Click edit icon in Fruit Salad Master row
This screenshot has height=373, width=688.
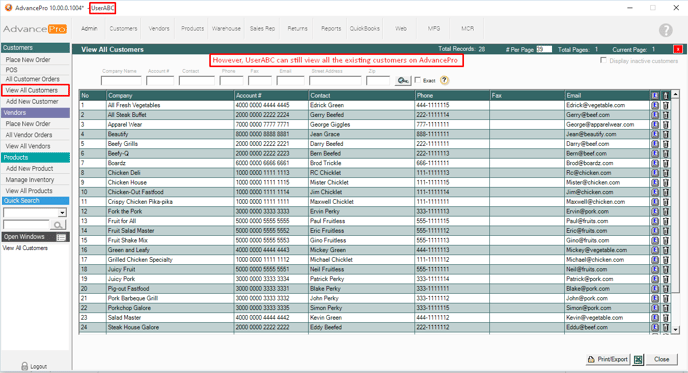[655, 231]
